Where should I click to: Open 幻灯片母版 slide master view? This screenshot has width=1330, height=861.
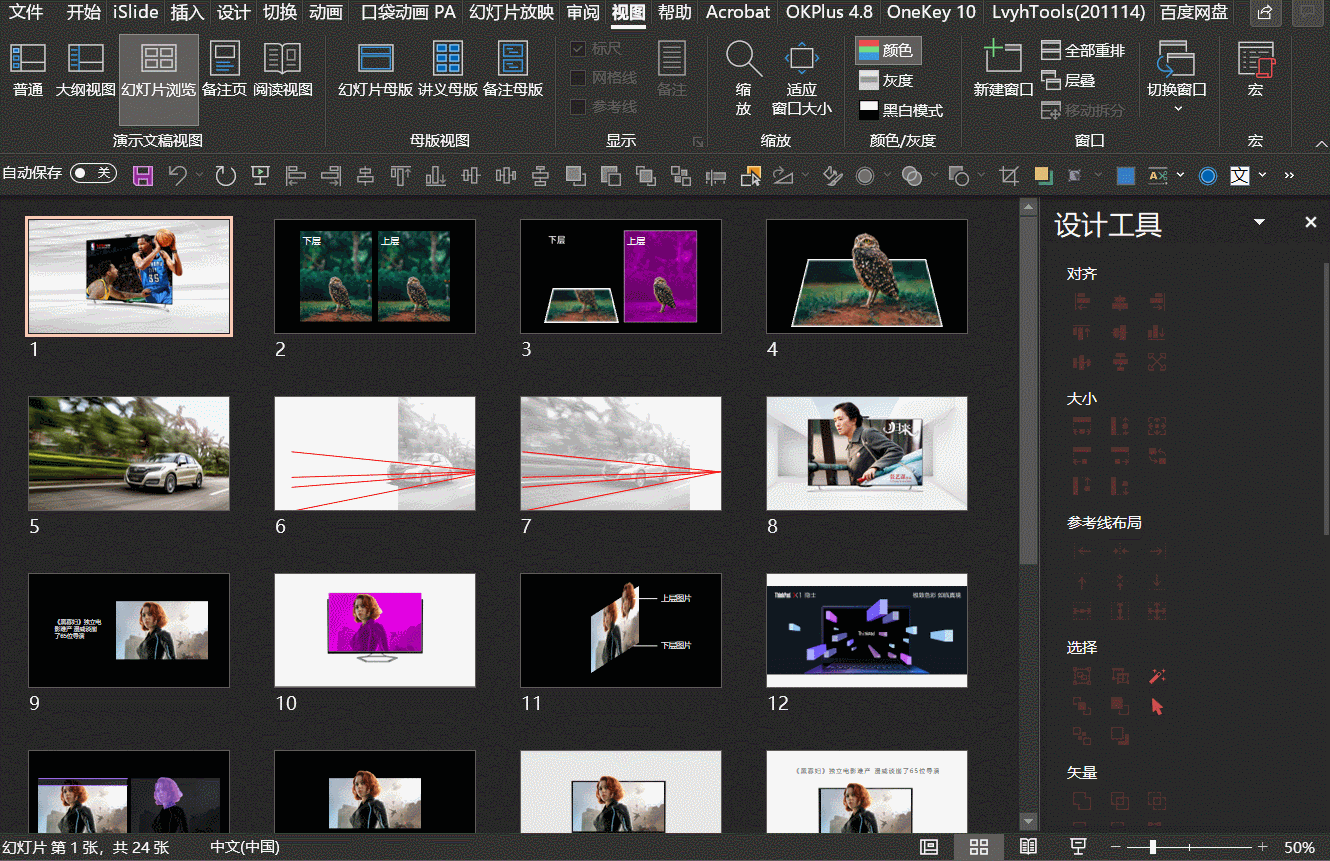point(376,69)
